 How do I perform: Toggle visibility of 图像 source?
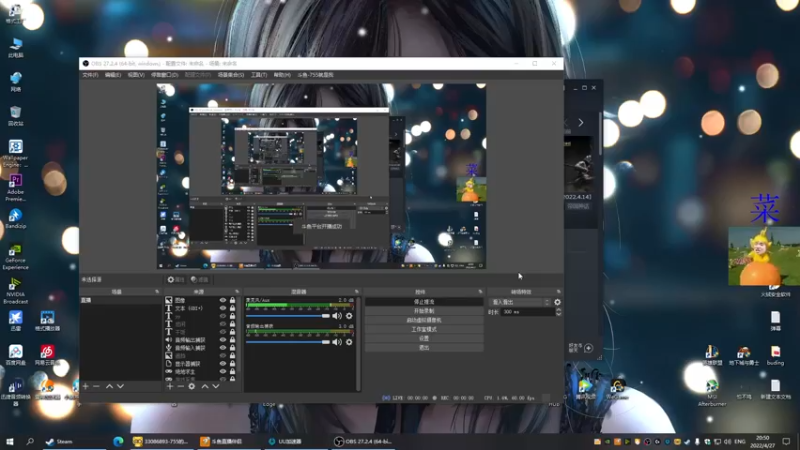point(223,301)
